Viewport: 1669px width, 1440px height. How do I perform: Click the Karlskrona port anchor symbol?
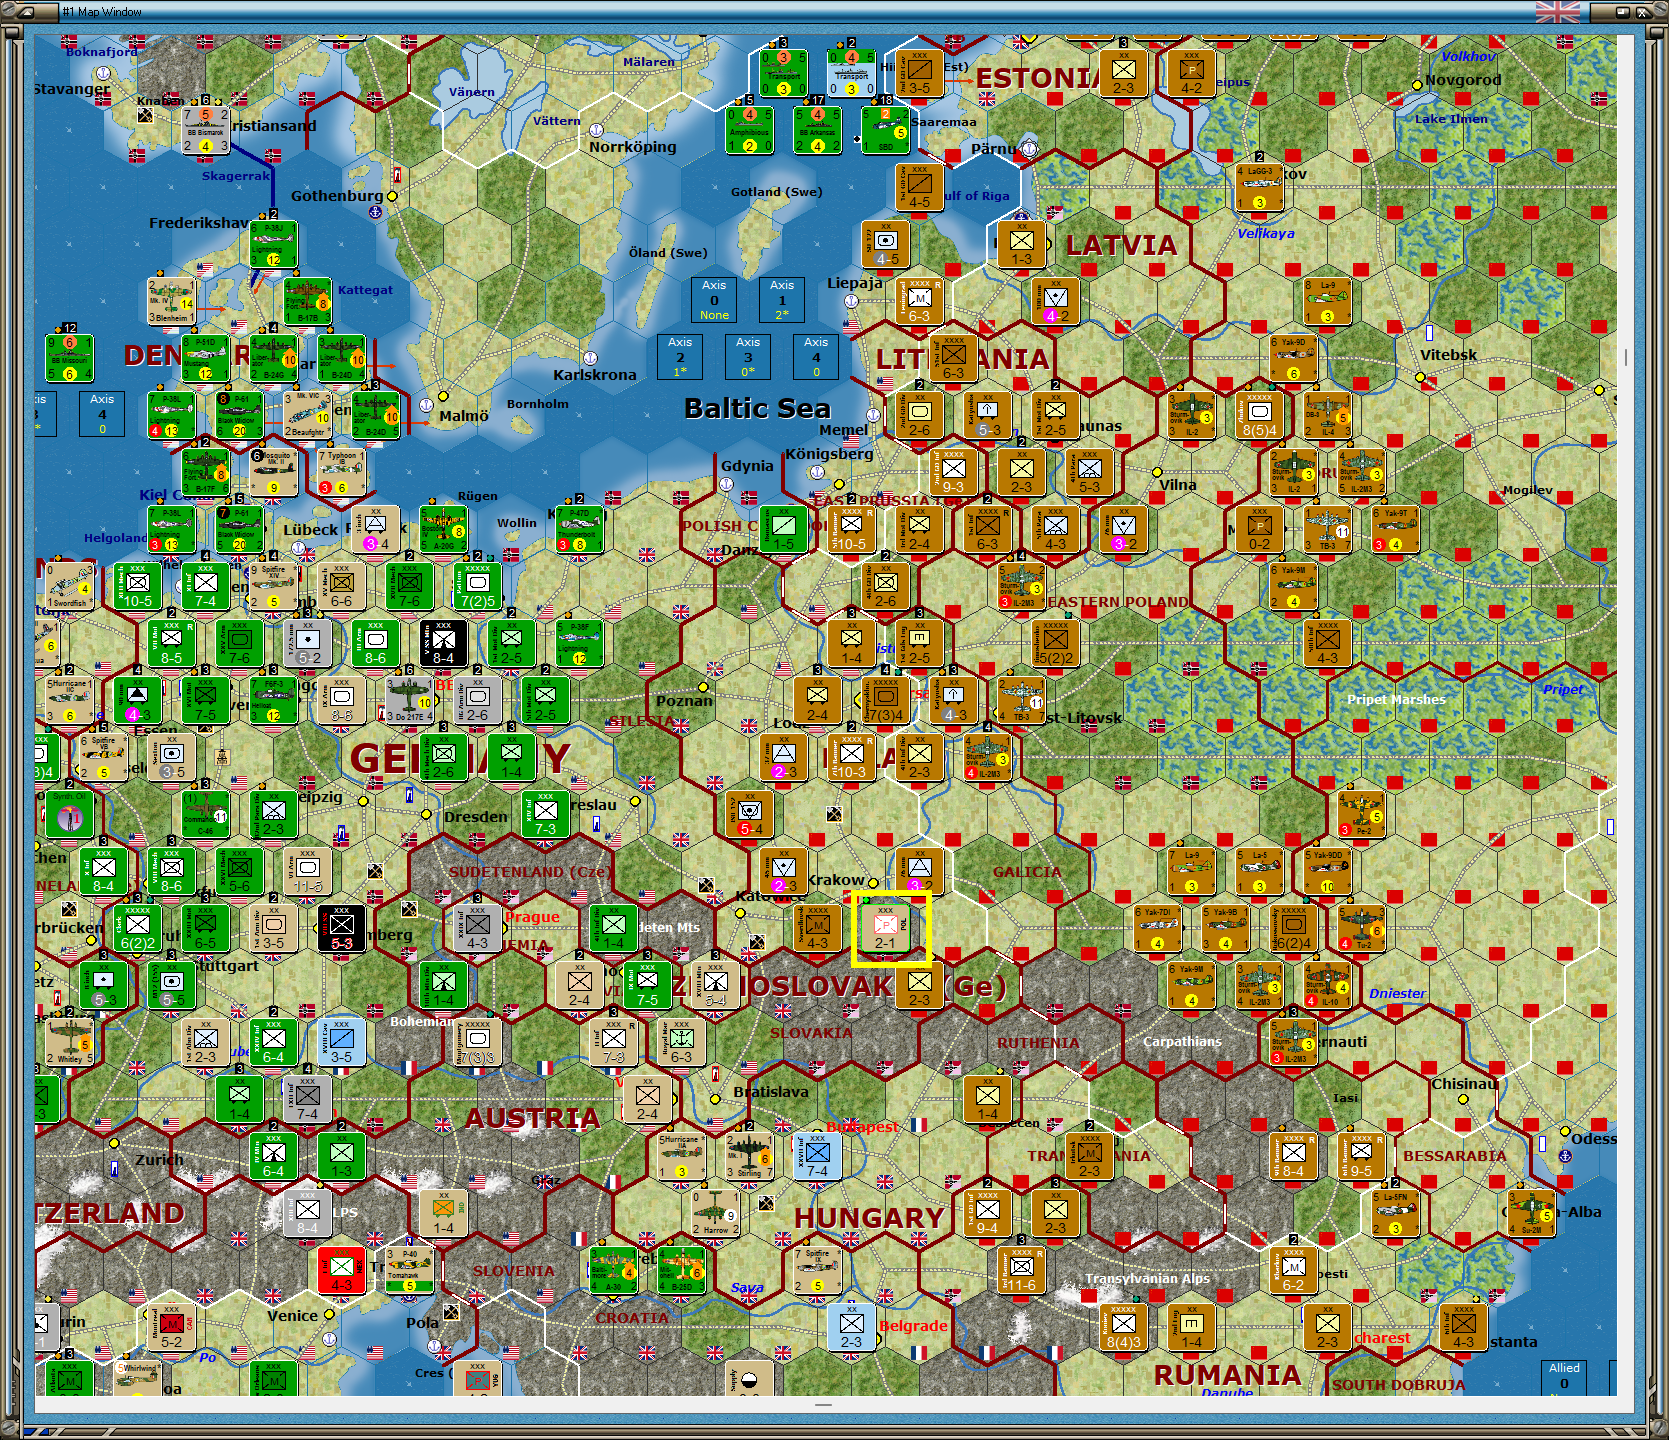(590, 359)
